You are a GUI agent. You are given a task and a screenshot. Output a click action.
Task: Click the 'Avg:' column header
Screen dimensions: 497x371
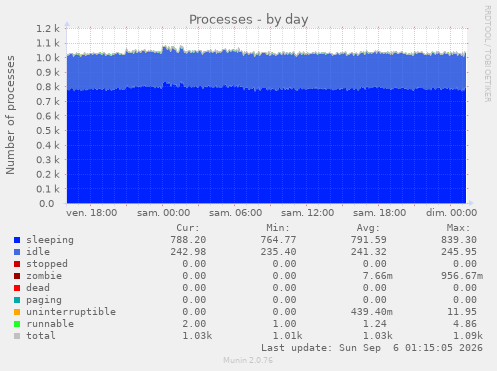[x=368, y=228]
